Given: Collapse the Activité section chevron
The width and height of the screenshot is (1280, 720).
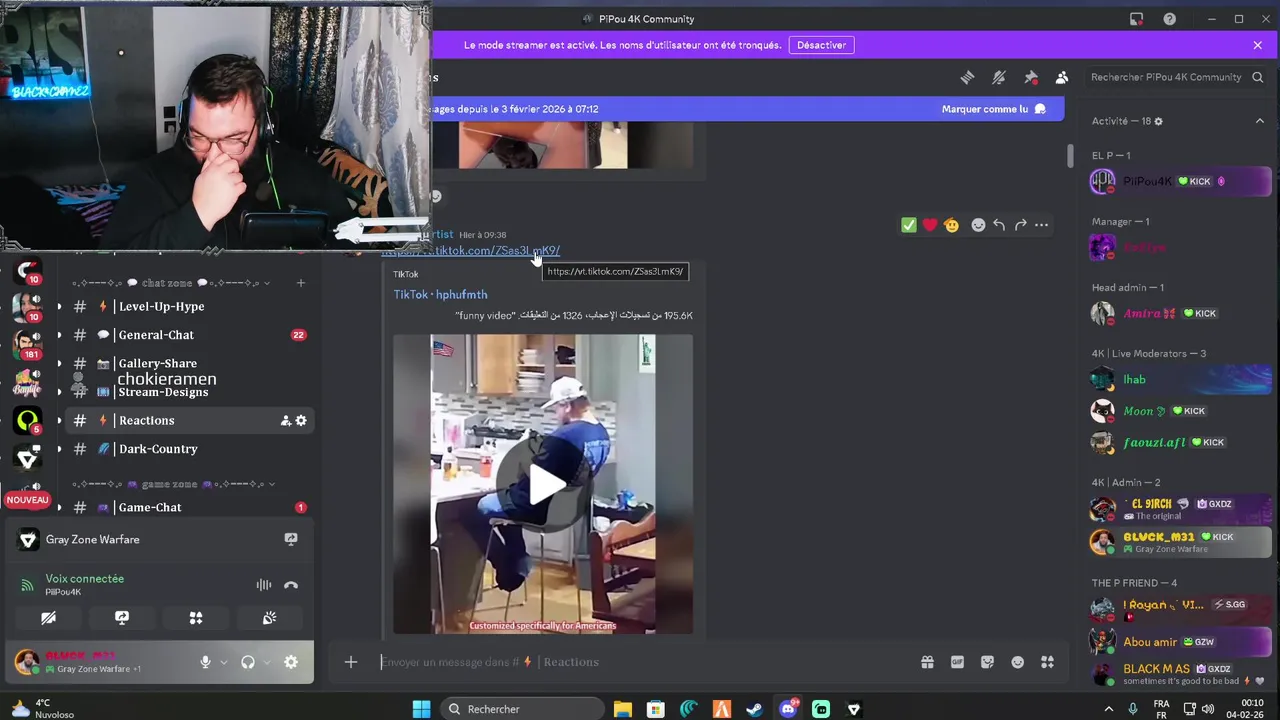Looking at the screenshot, I should click(1259, 121).
